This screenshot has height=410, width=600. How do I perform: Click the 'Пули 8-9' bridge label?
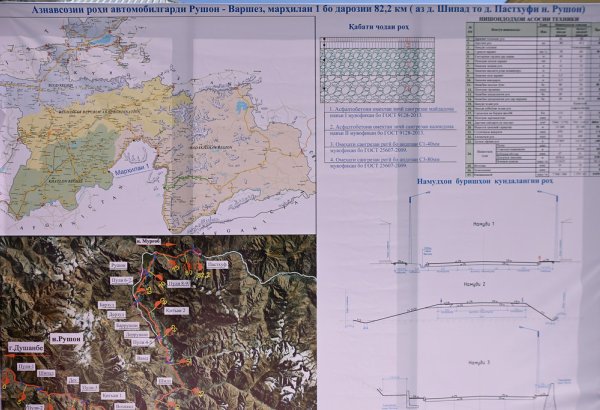tap(178, 284)
